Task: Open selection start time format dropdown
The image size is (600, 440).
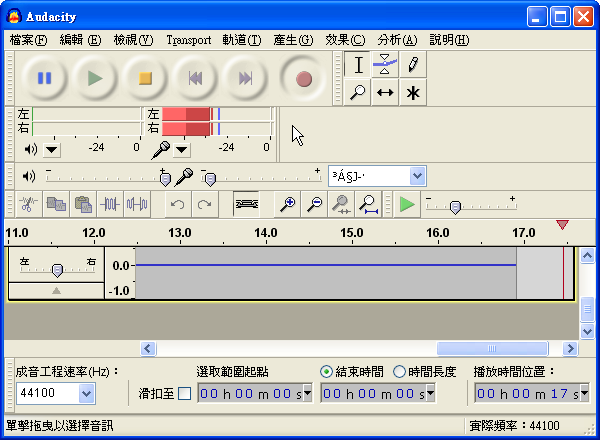Action: [307, 393]
